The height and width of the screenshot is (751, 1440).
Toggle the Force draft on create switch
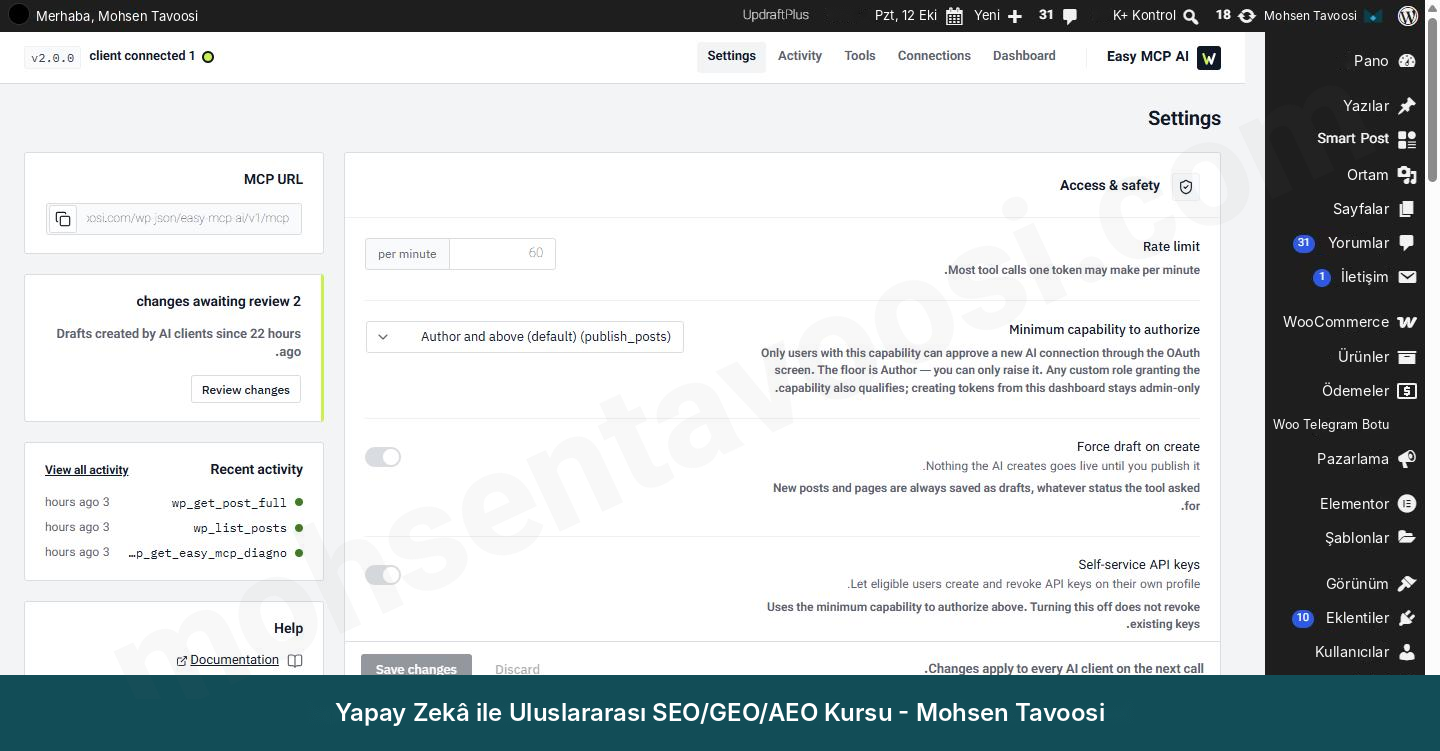(383, 457)
